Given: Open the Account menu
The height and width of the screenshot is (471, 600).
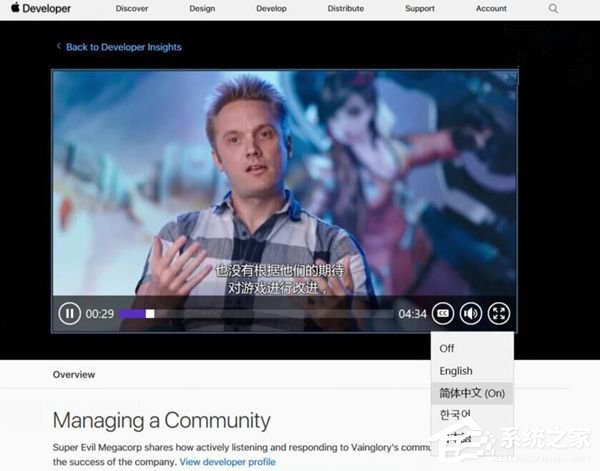Looking at the screenshot, I should click(x=491, y=8).
